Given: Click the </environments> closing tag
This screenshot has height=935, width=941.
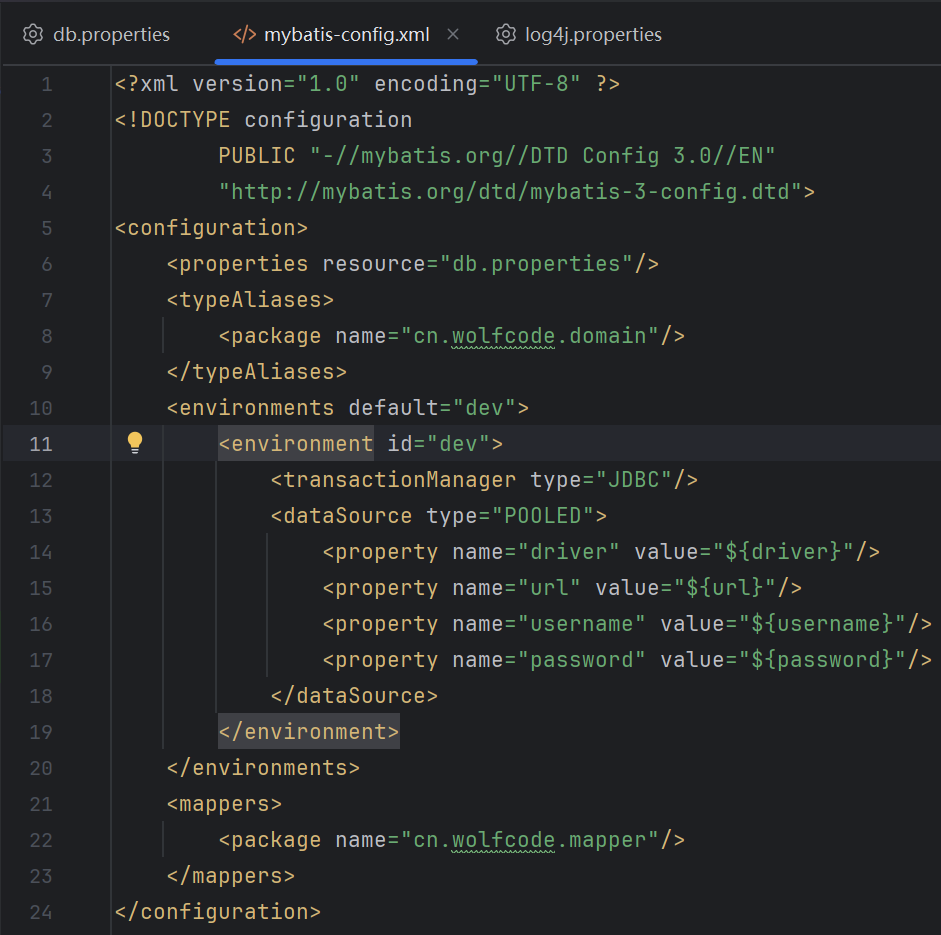Looking at the screenshot, I should pyautogui.click(x=263, y=768).
